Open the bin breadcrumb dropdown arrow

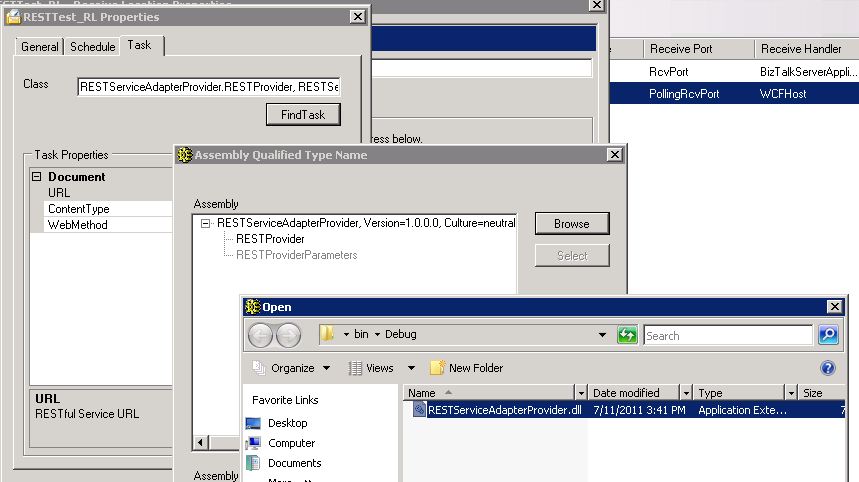click(x=346, y=334)
